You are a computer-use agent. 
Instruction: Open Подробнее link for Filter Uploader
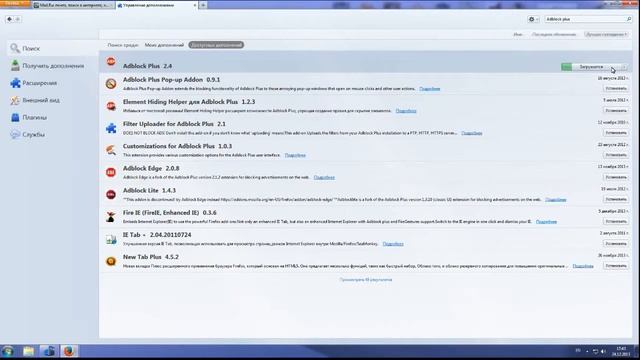(x=471, y=133)
